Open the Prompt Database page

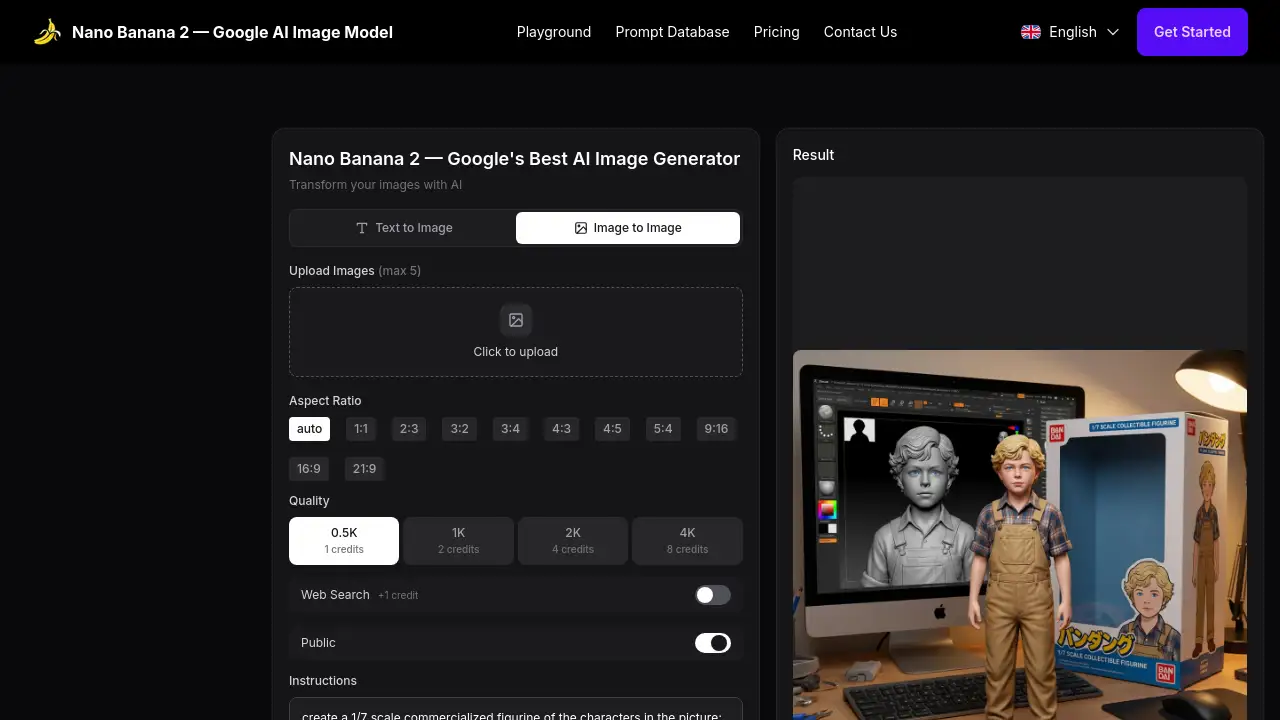(673, 32)
